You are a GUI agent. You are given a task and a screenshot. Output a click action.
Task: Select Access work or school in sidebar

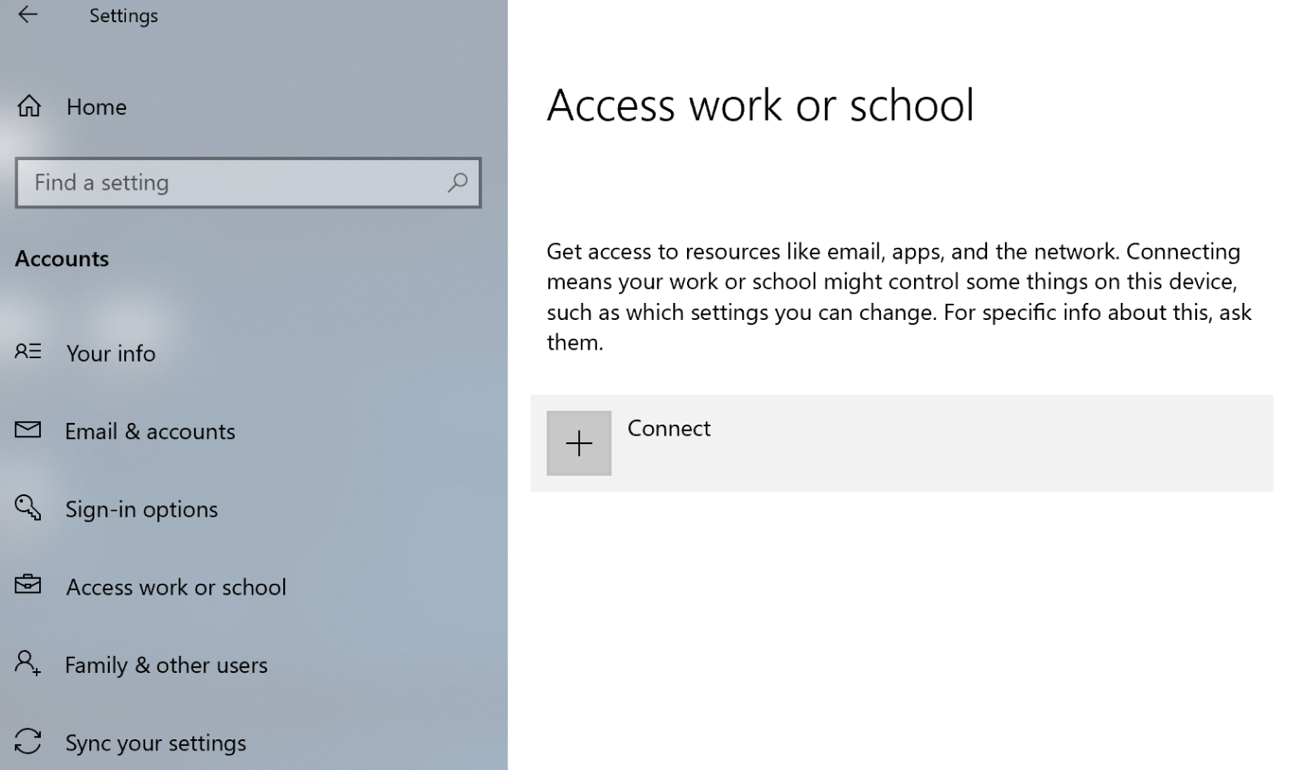pos(176,587)
